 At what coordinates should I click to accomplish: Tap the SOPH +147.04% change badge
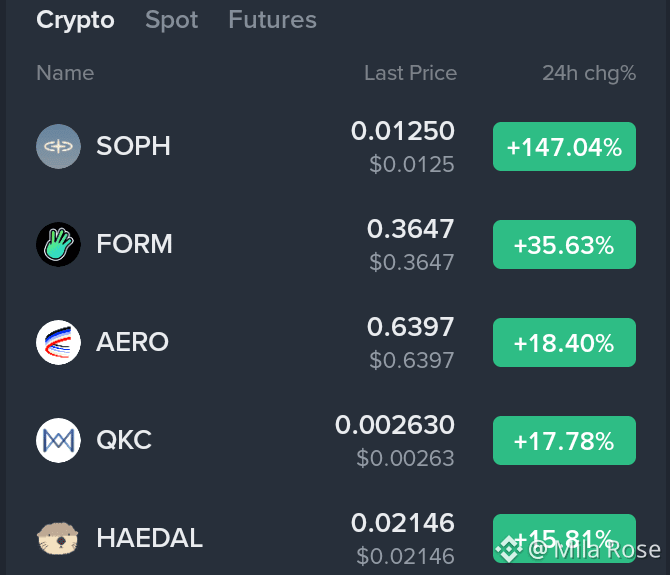564,147
